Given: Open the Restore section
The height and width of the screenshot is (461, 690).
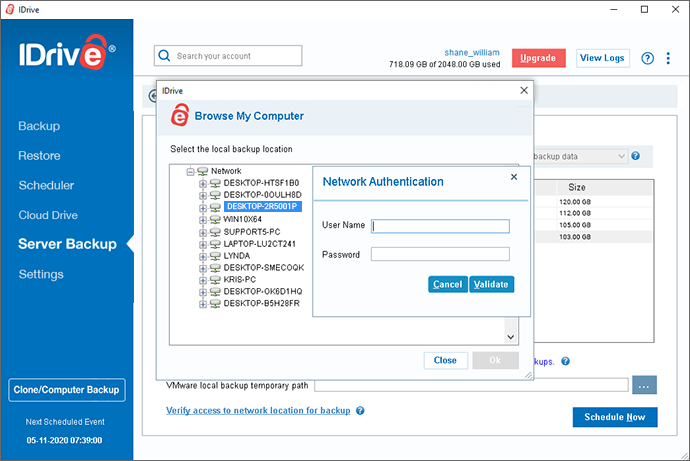Looking at the screenshot, I should (39, 156).
